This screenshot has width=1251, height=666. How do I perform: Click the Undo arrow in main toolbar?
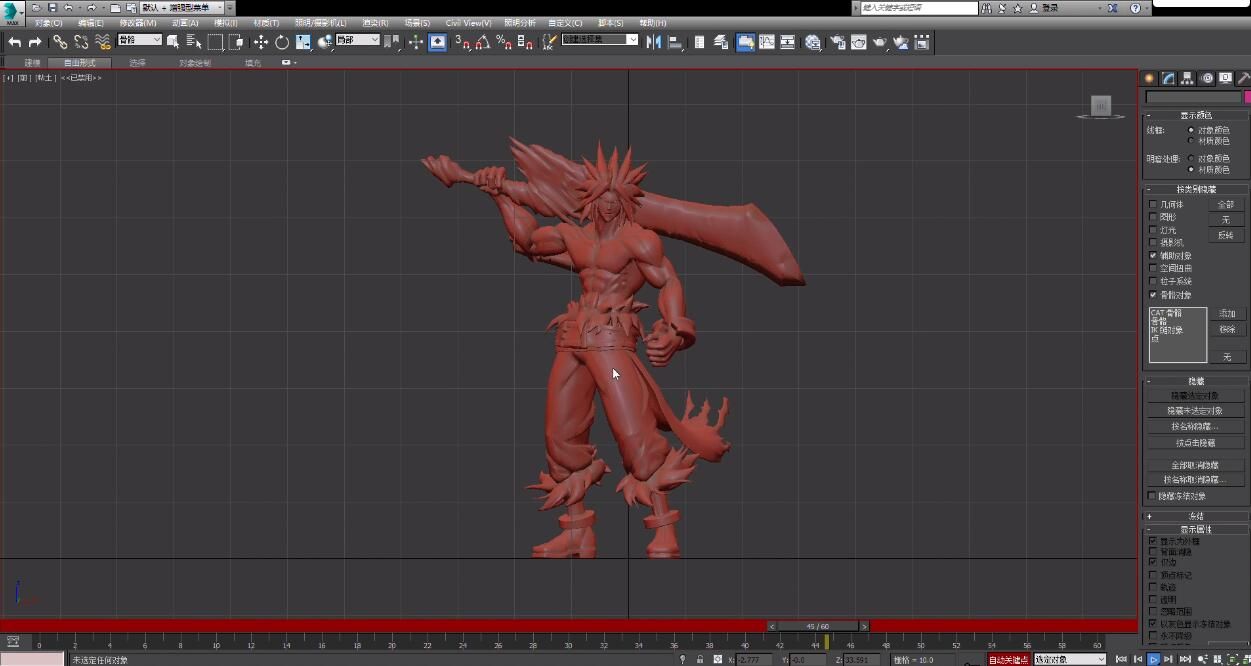(x=14, y=42)
